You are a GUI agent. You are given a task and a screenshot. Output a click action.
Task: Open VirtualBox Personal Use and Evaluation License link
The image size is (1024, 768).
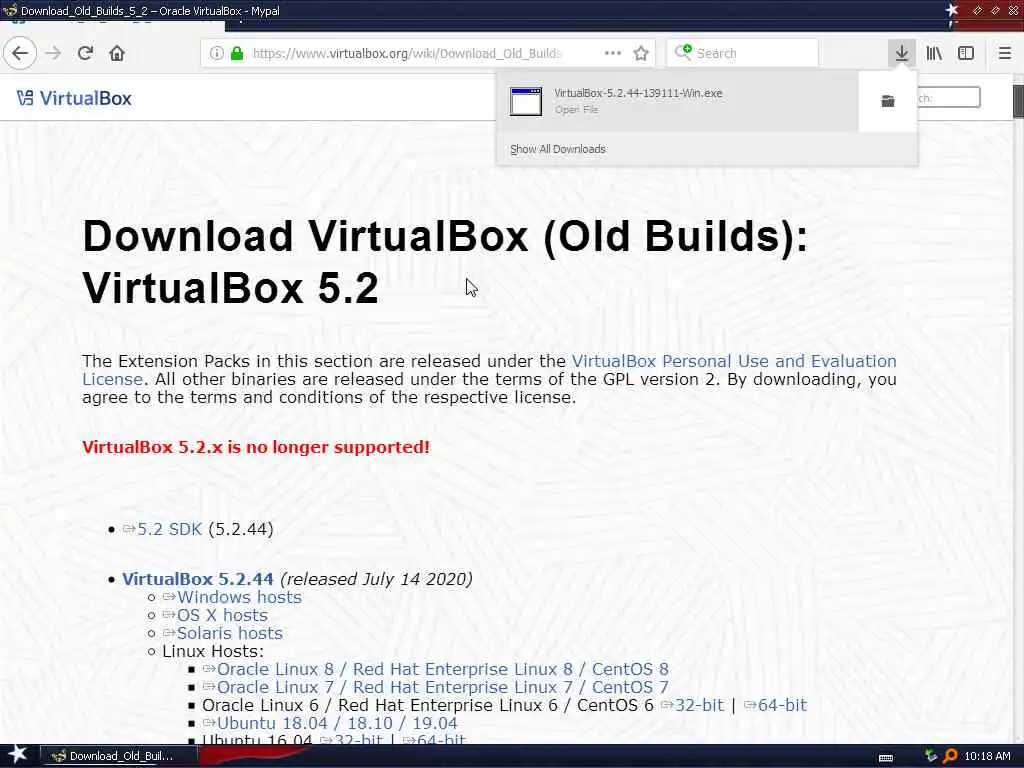(489, 370)
